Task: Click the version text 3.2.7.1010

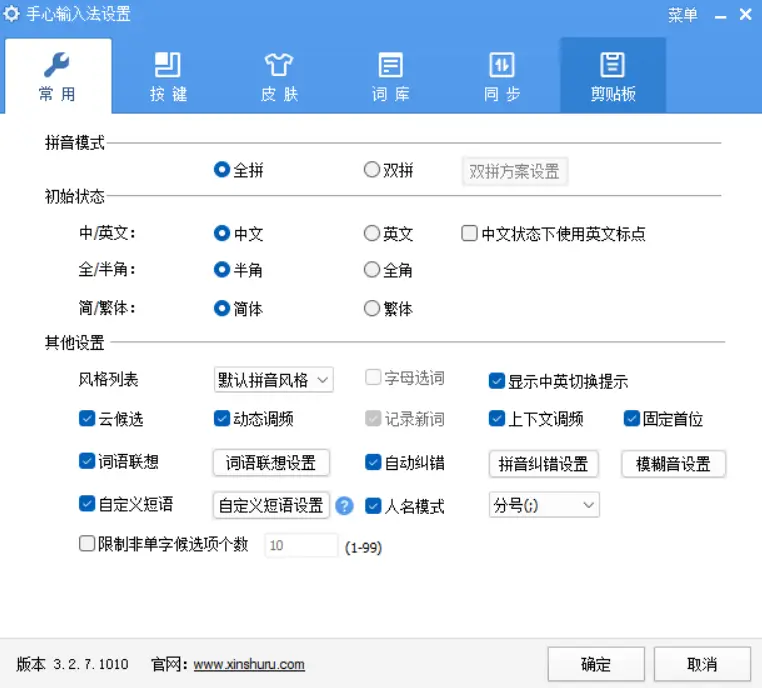Action: 91,664
